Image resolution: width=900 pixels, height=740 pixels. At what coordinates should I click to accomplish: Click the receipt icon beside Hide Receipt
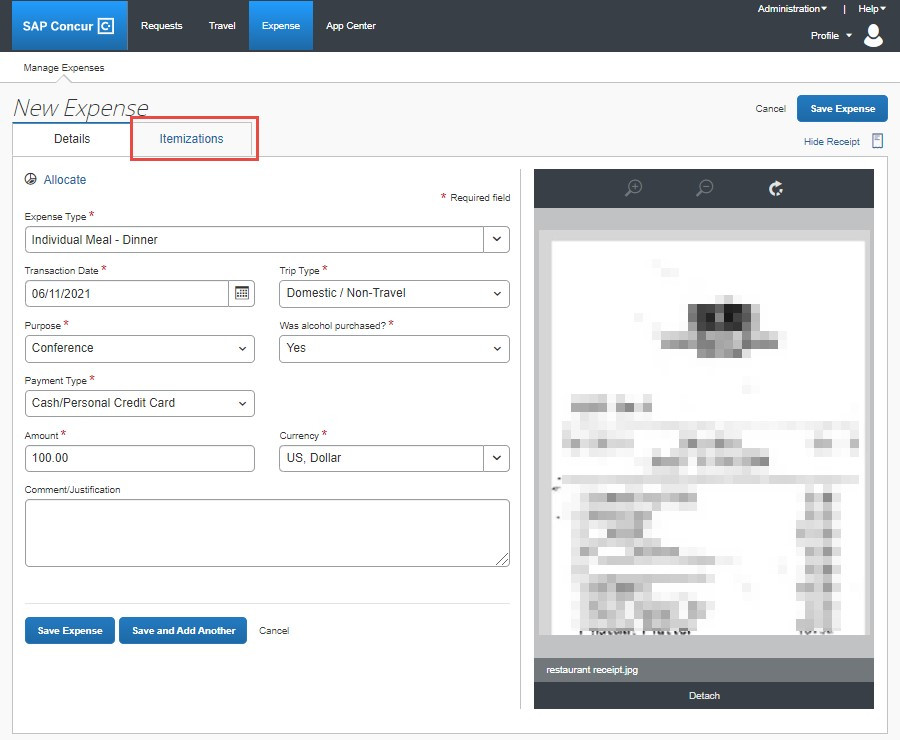tap(877, 141)
